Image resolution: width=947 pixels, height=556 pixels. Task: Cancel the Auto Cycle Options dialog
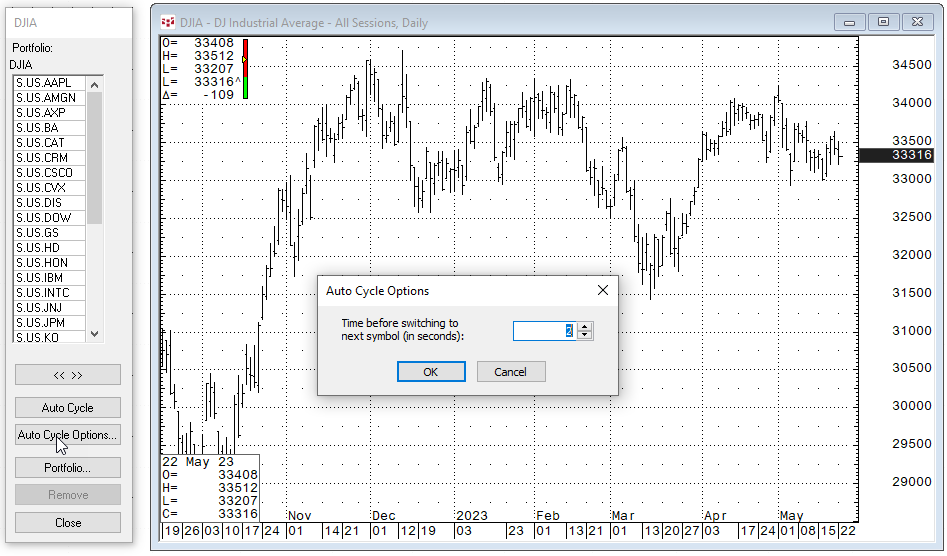coord(510,372)
